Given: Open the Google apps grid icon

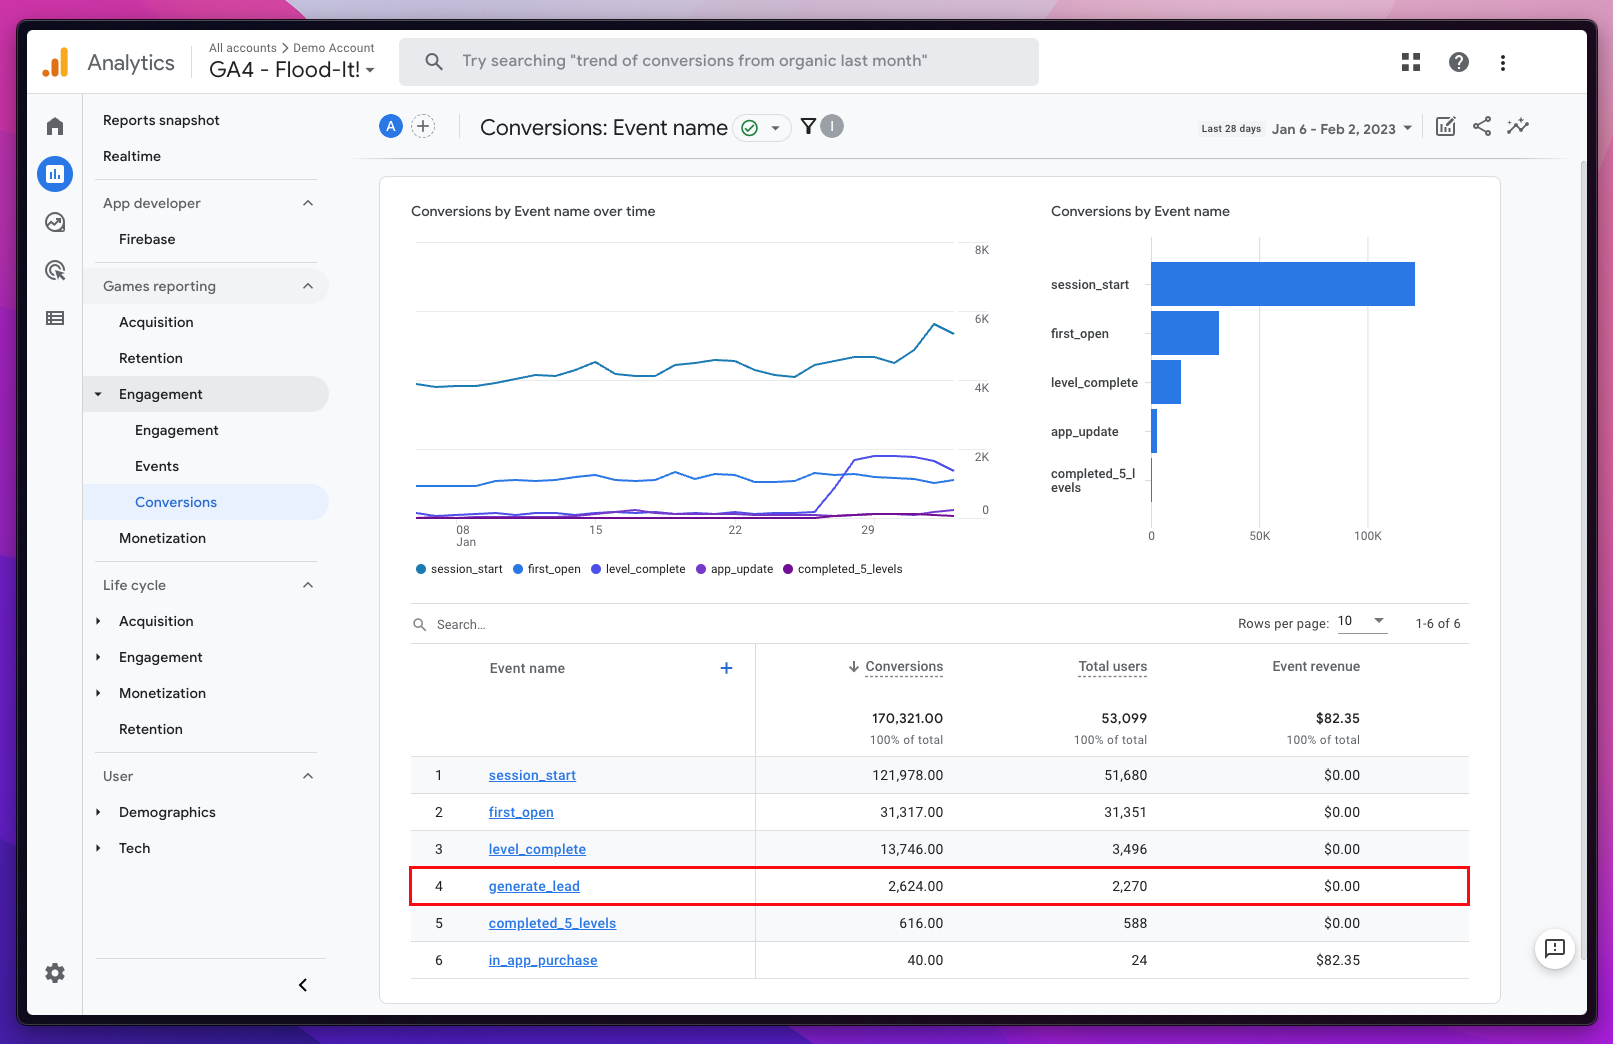Looking at the screenshot, I should pyautogui.click(x=1410, y=62).
